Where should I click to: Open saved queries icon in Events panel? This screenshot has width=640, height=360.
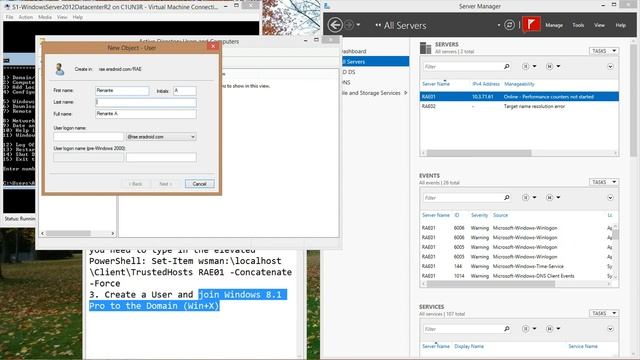(553, 198)
